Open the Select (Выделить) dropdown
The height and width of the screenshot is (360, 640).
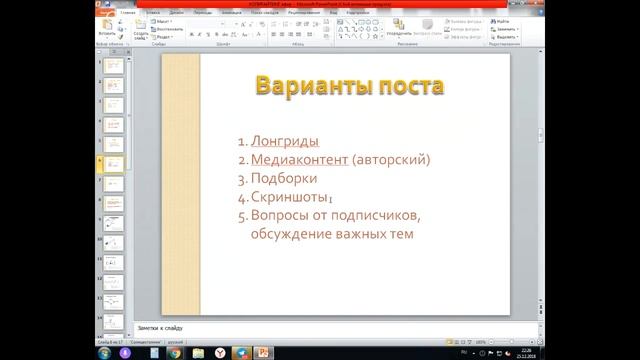[x=504, y=37]
